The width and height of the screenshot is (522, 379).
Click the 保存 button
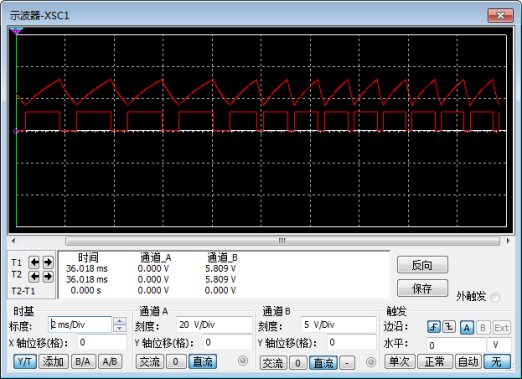[x=422, y=288]
